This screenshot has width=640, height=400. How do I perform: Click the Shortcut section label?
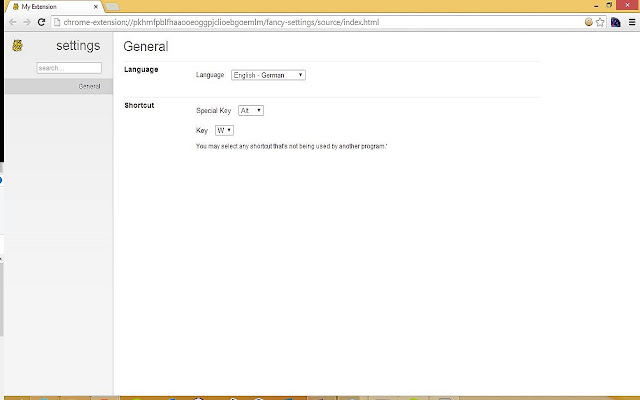click(139, 105)
